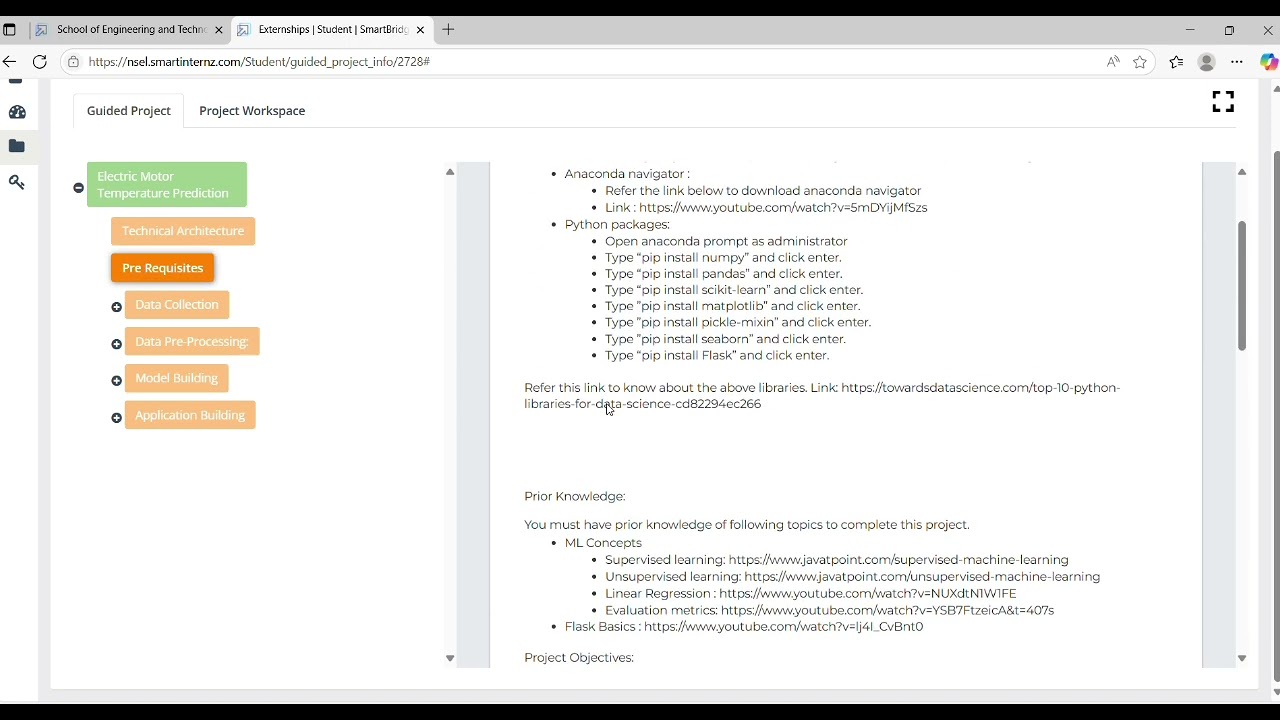
Task: Click the 'pip install pandas' instruction line
Action: point(724,274)
